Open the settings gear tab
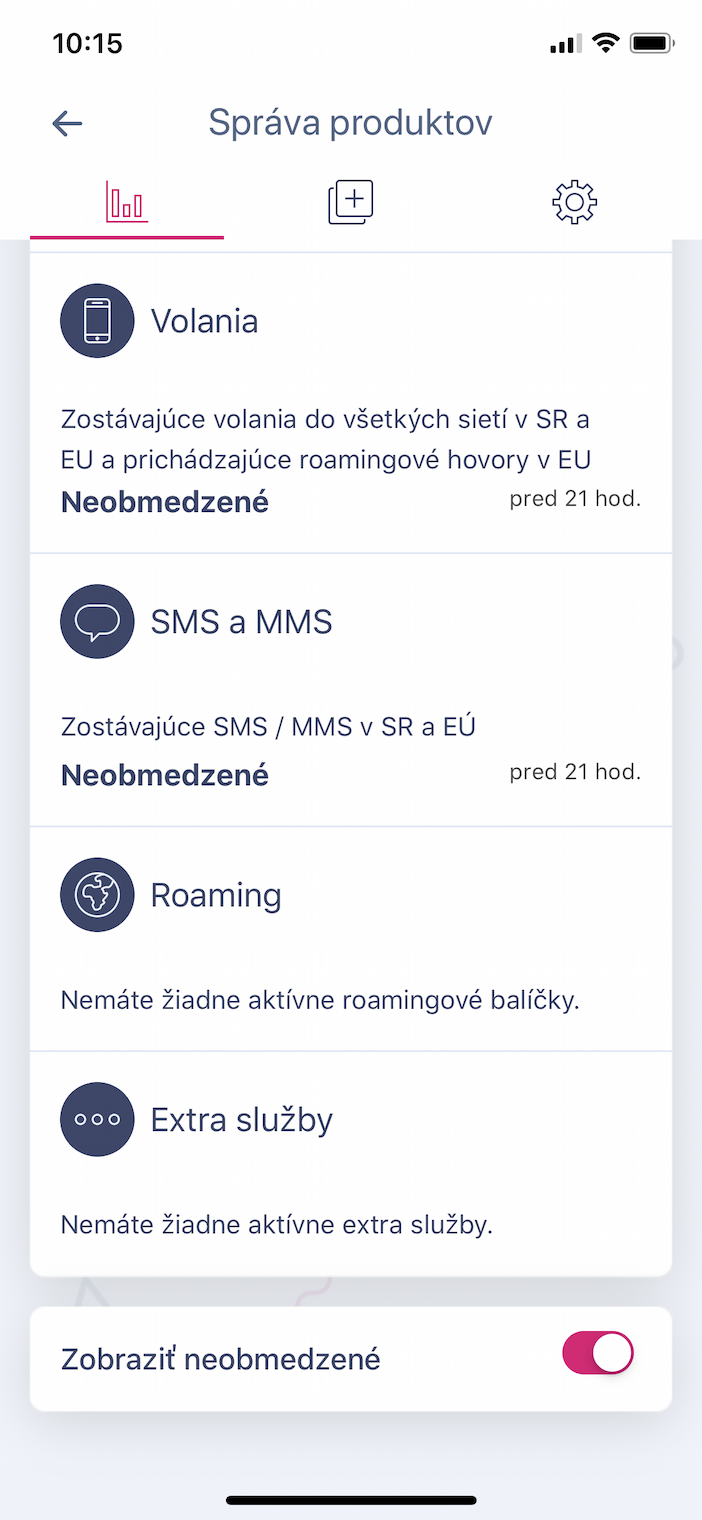 (x=574, y=202)
